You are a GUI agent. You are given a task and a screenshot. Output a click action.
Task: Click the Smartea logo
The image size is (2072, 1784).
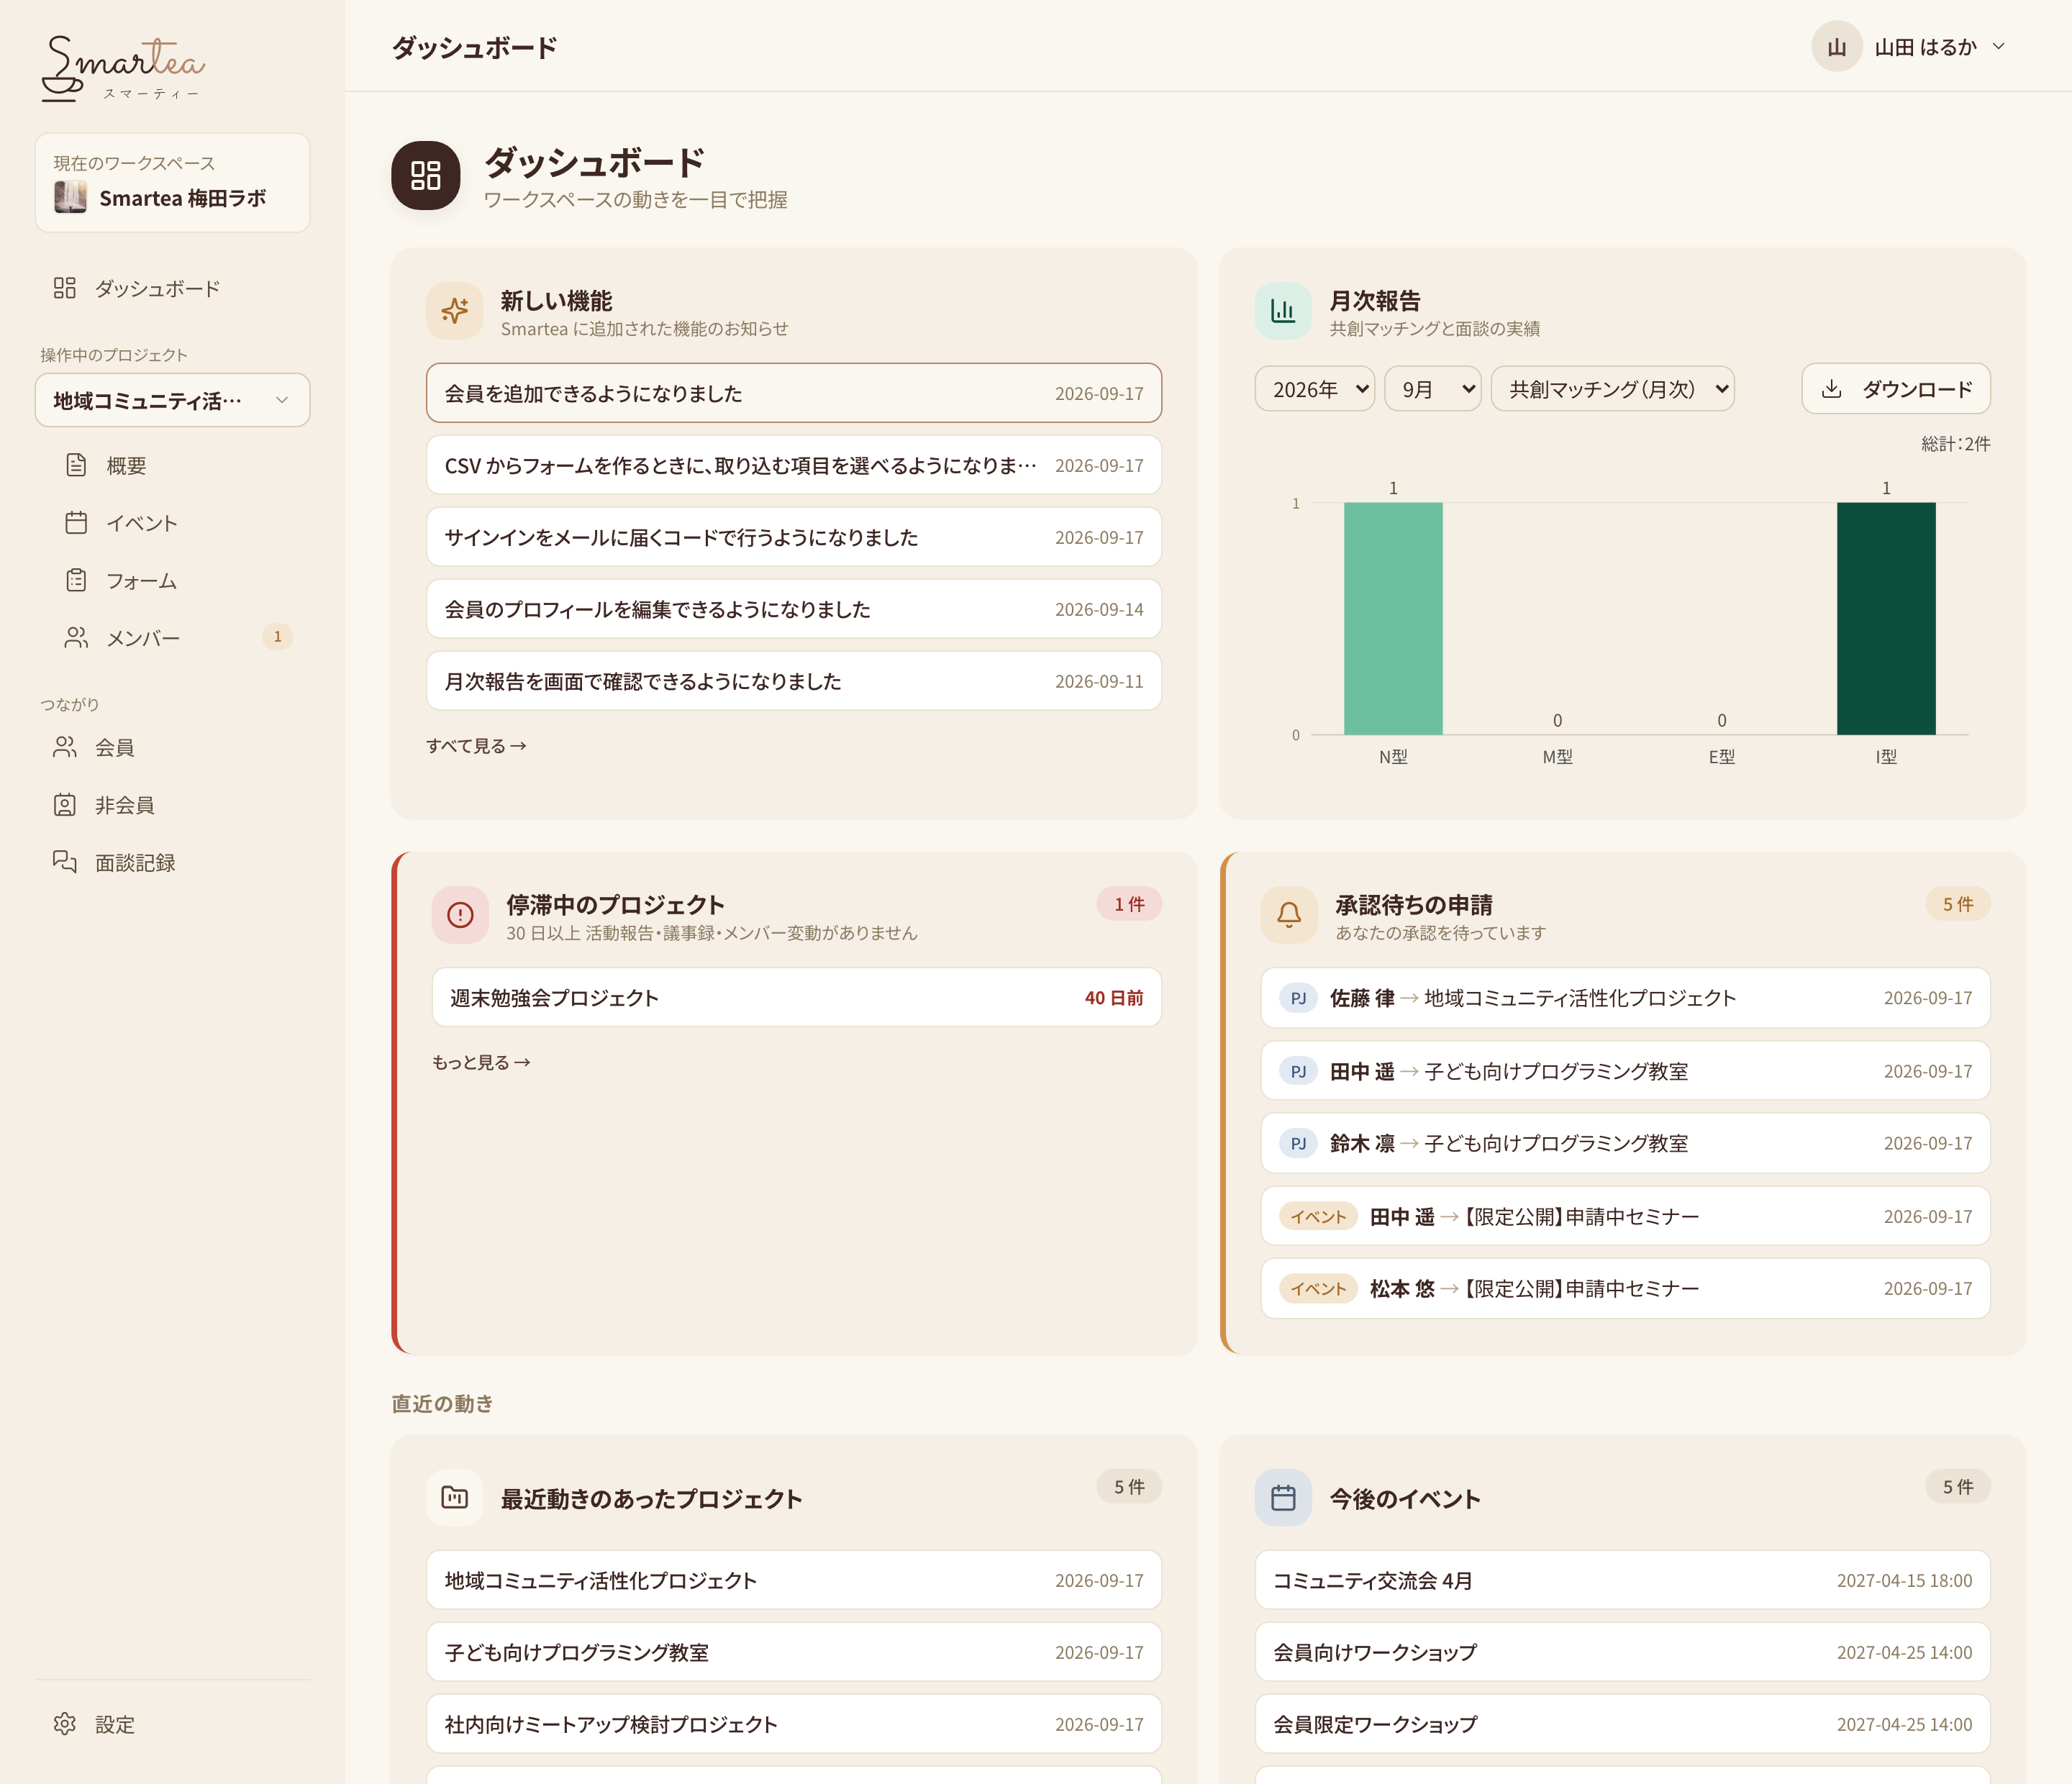click(123, 68)
